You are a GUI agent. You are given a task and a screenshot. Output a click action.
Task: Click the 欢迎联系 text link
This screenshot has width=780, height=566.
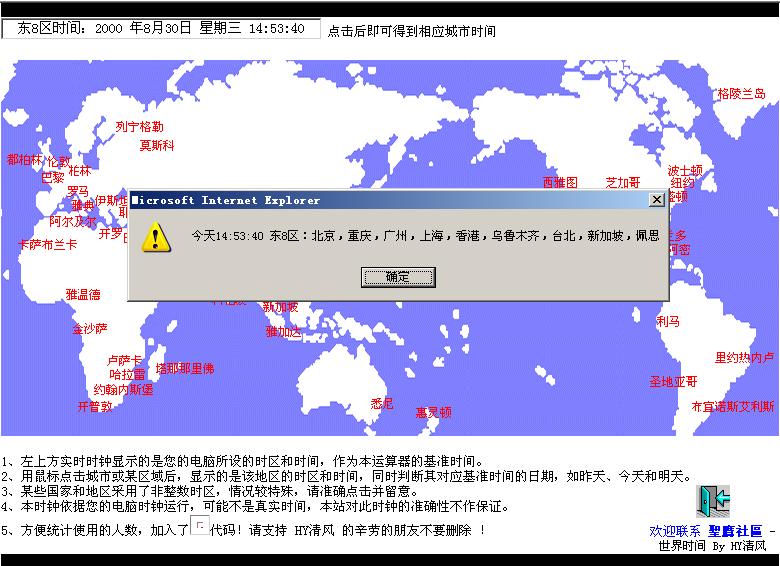675,531
